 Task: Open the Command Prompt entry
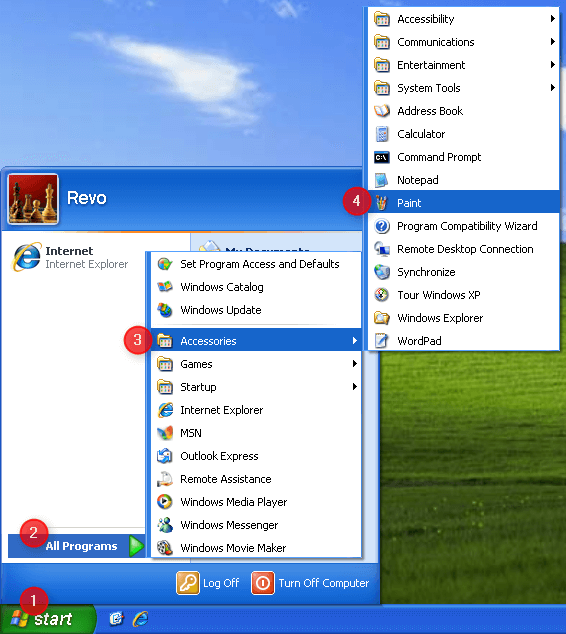464,157
